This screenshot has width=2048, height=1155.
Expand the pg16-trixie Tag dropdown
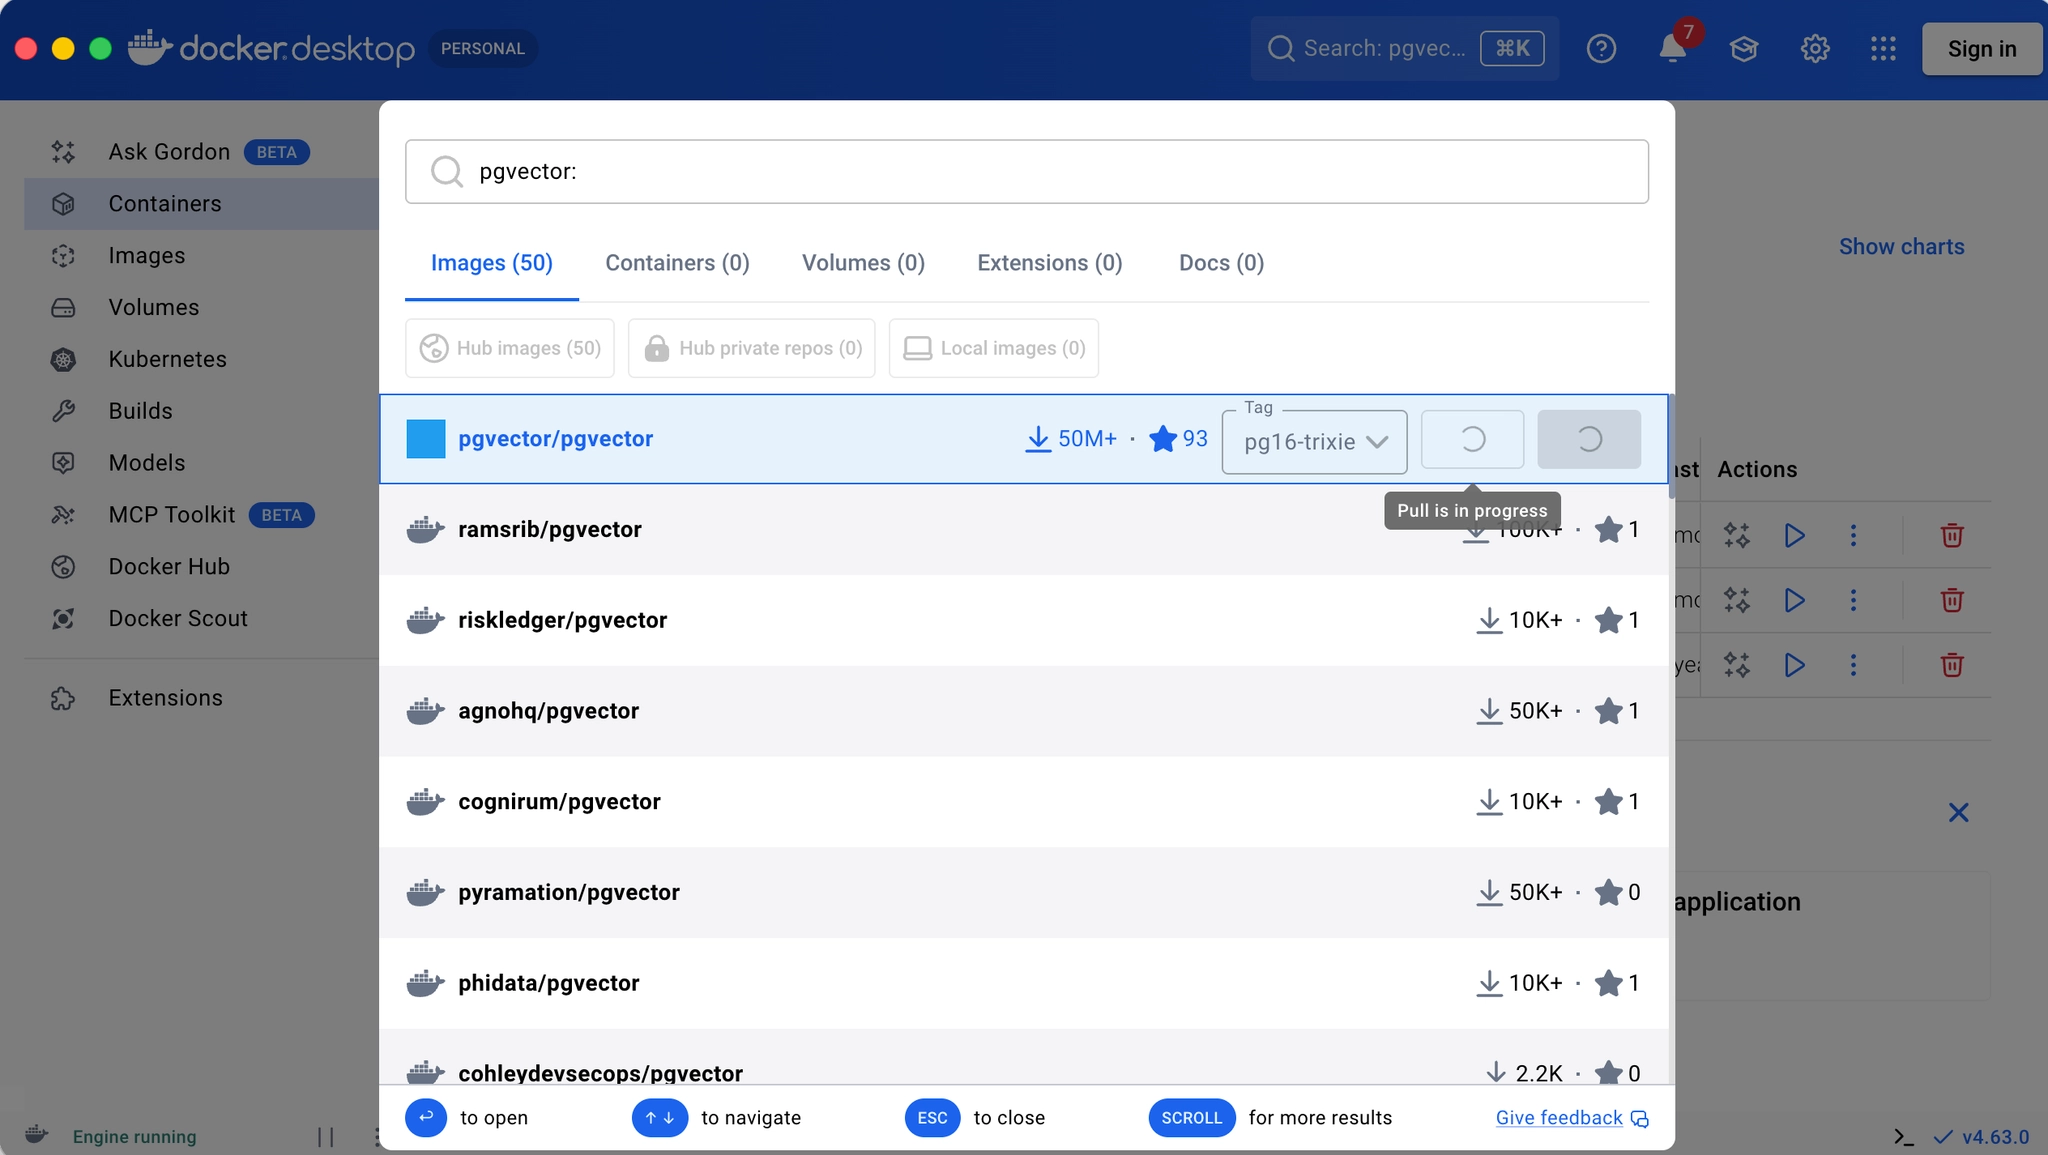1314,441
